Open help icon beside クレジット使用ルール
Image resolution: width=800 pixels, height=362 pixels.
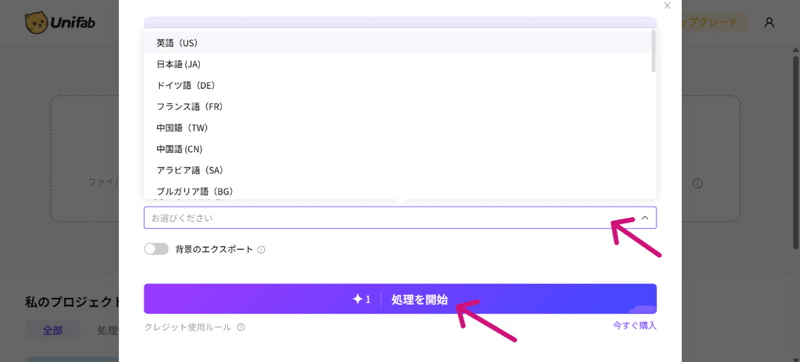tap(241, 327)
